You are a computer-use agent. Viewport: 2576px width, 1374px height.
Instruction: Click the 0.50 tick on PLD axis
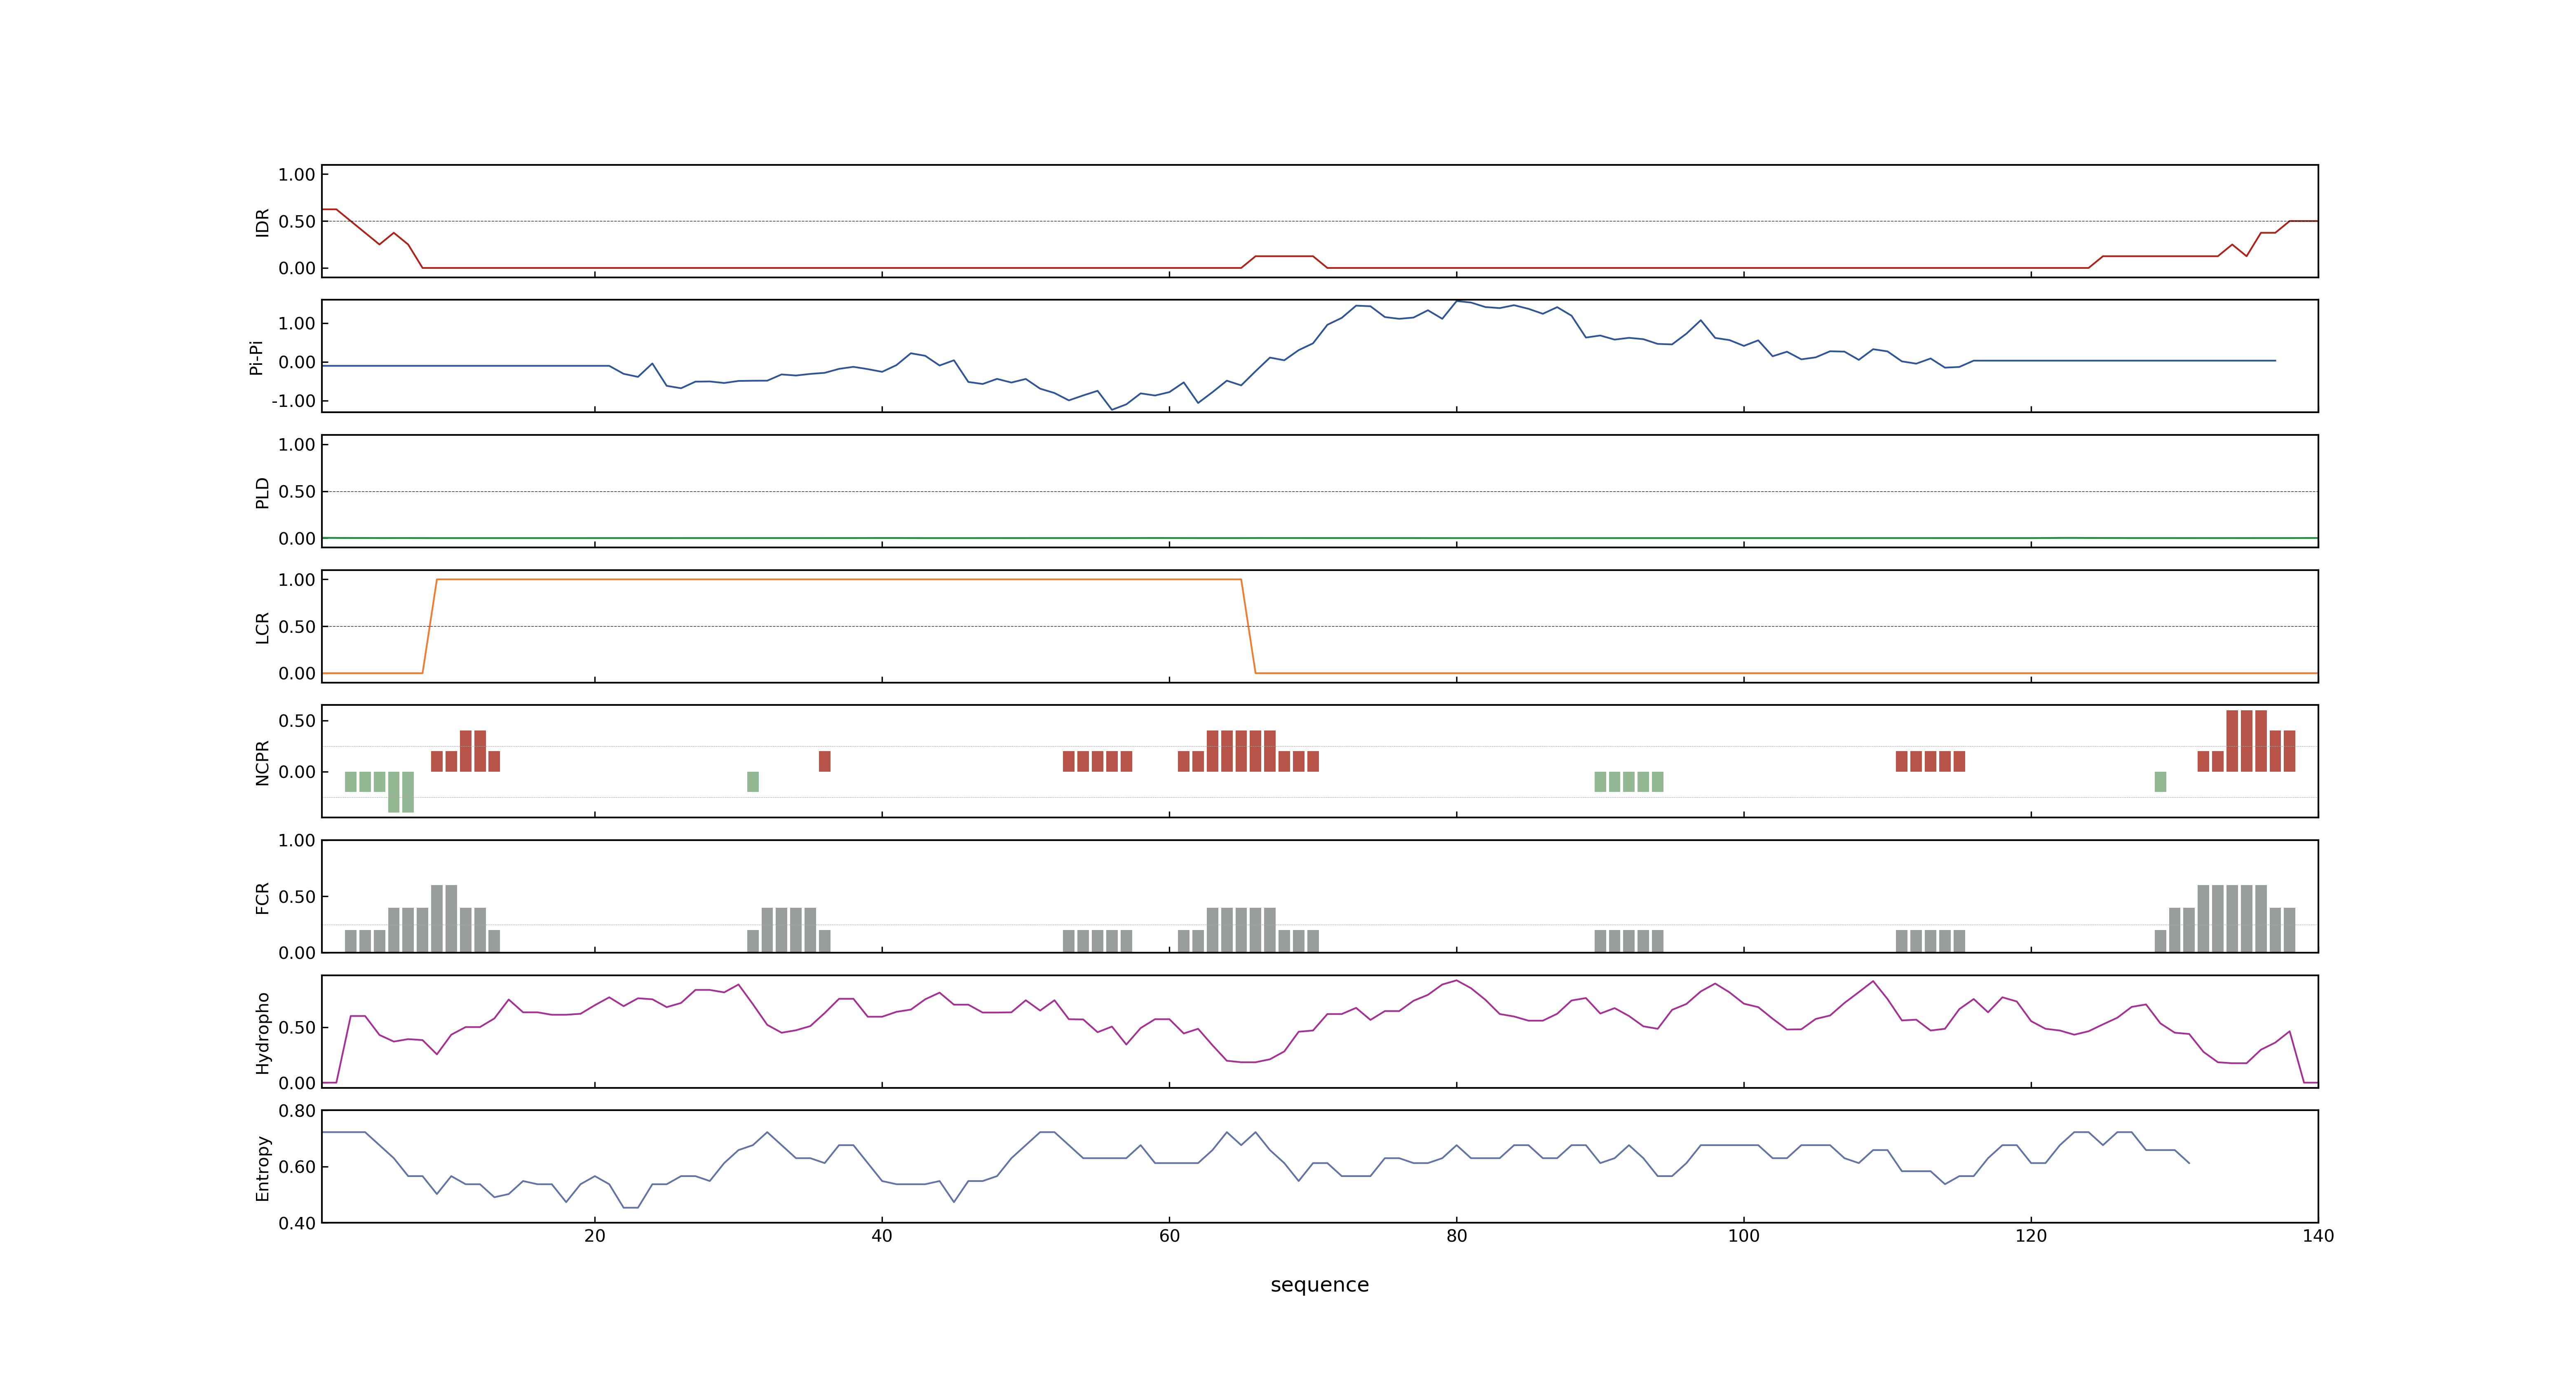(x=297, y=492)
